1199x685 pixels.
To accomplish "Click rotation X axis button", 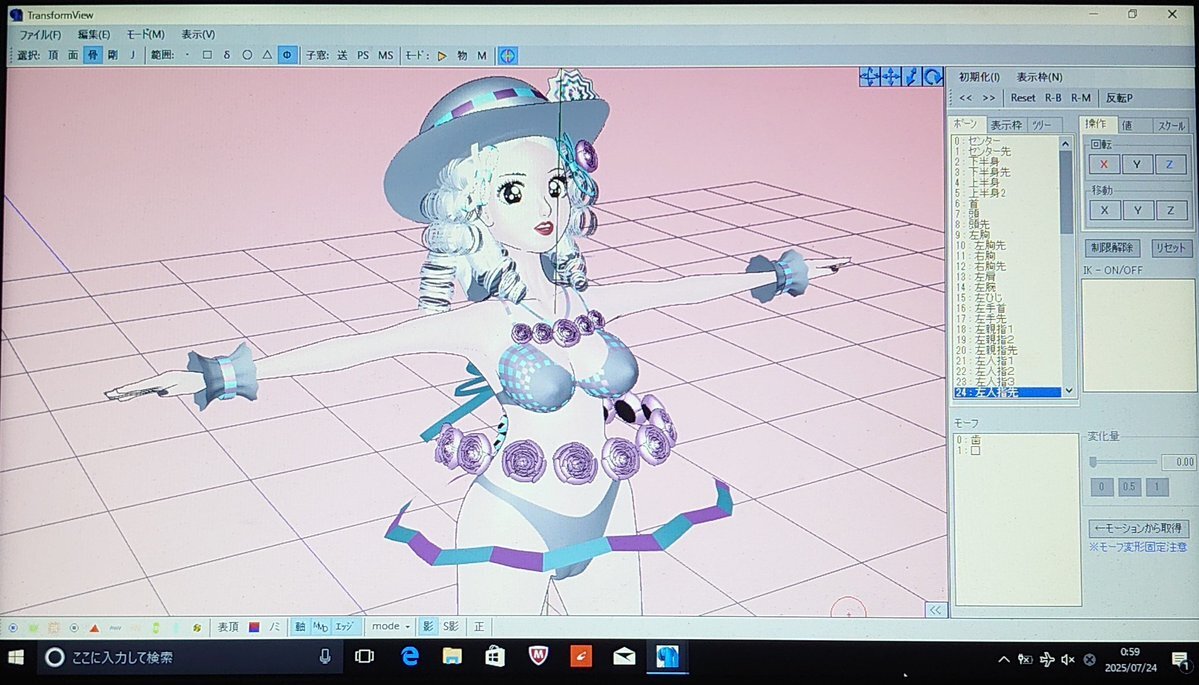I will point(1104,164).
